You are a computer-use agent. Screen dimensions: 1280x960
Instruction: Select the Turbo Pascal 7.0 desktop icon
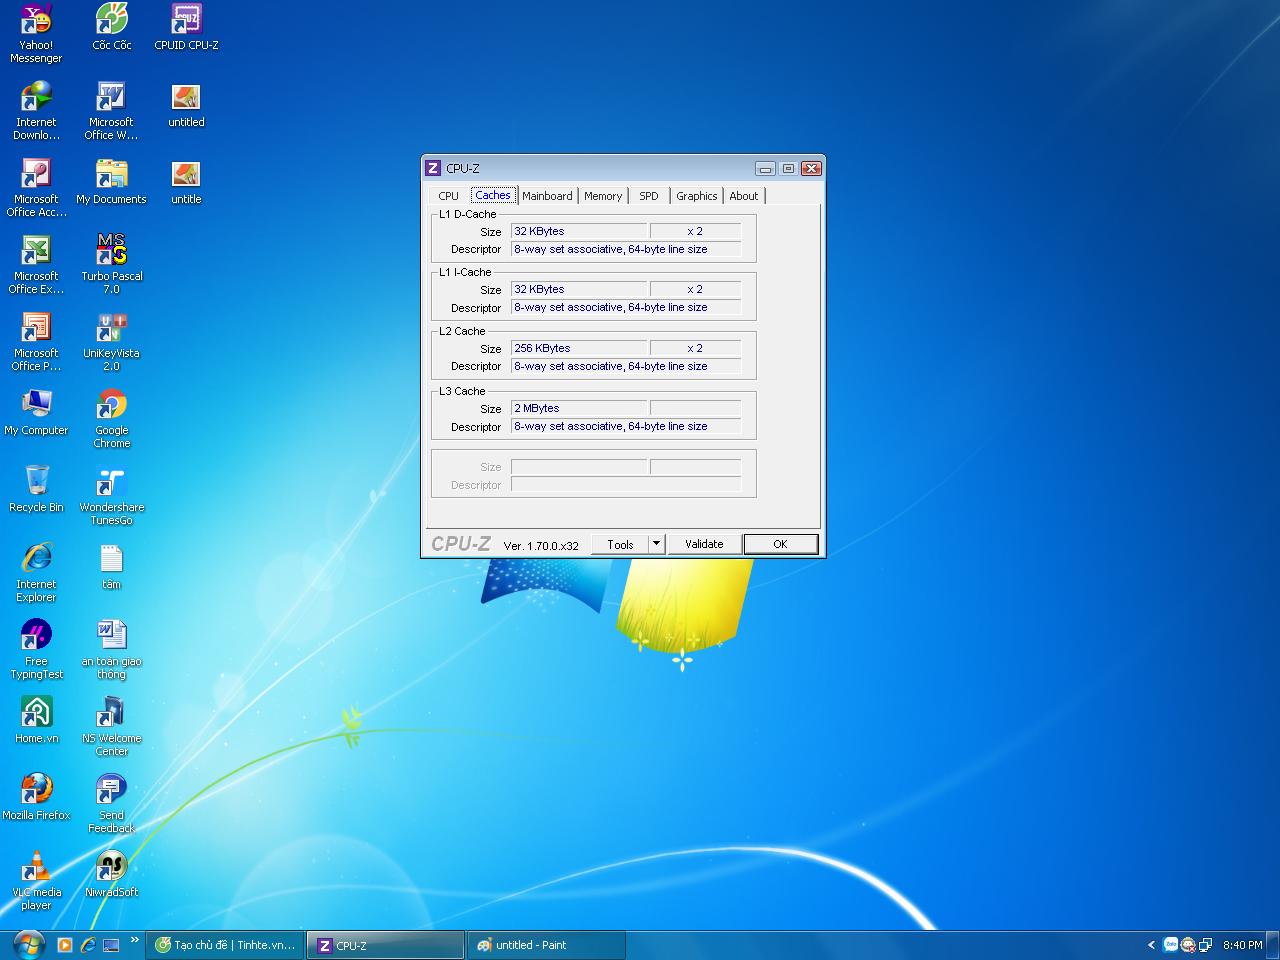[111, 264]
